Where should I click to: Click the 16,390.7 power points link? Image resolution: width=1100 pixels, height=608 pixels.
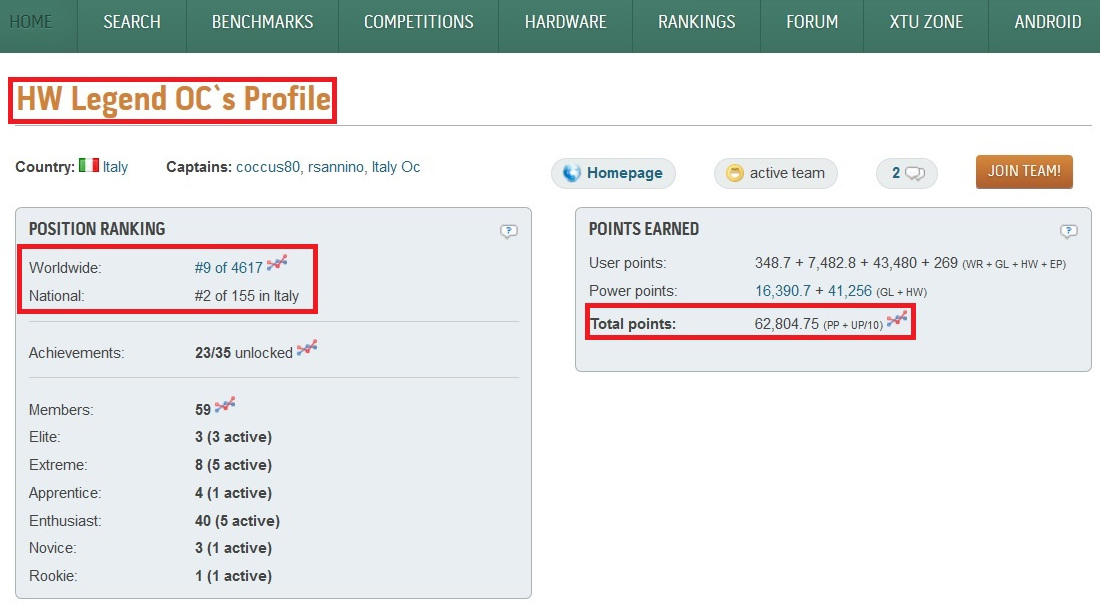[783, 291]
